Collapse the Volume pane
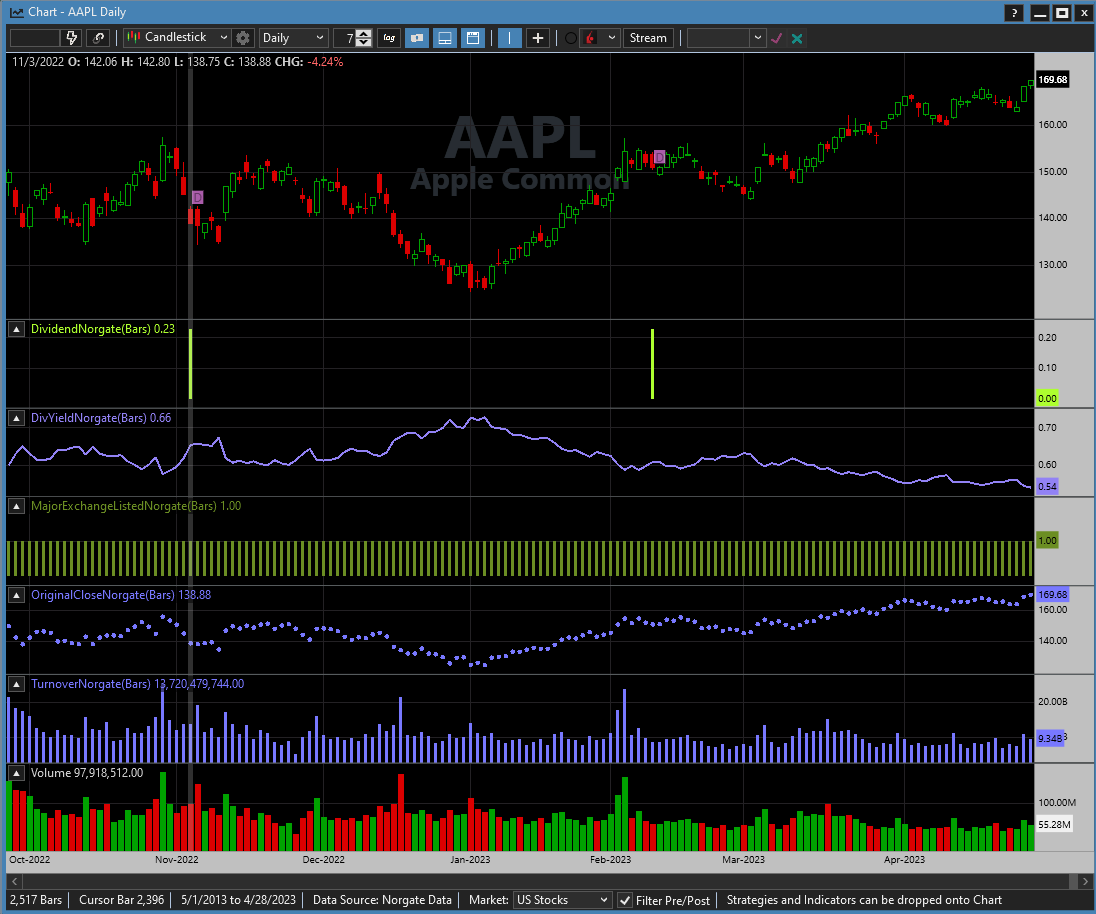Image resolution: width=1096 pixels, height=914 pixels. tap(16, 773)
